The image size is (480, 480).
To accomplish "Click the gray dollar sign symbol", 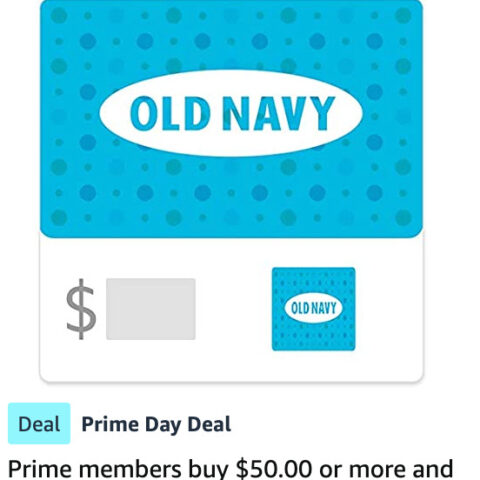I will tap(81, 309).
